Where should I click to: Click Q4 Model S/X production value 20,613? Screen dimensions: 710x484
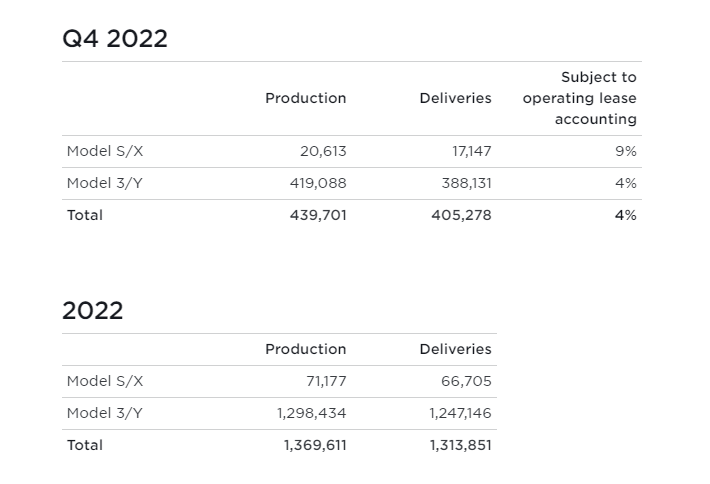(323, 151)
